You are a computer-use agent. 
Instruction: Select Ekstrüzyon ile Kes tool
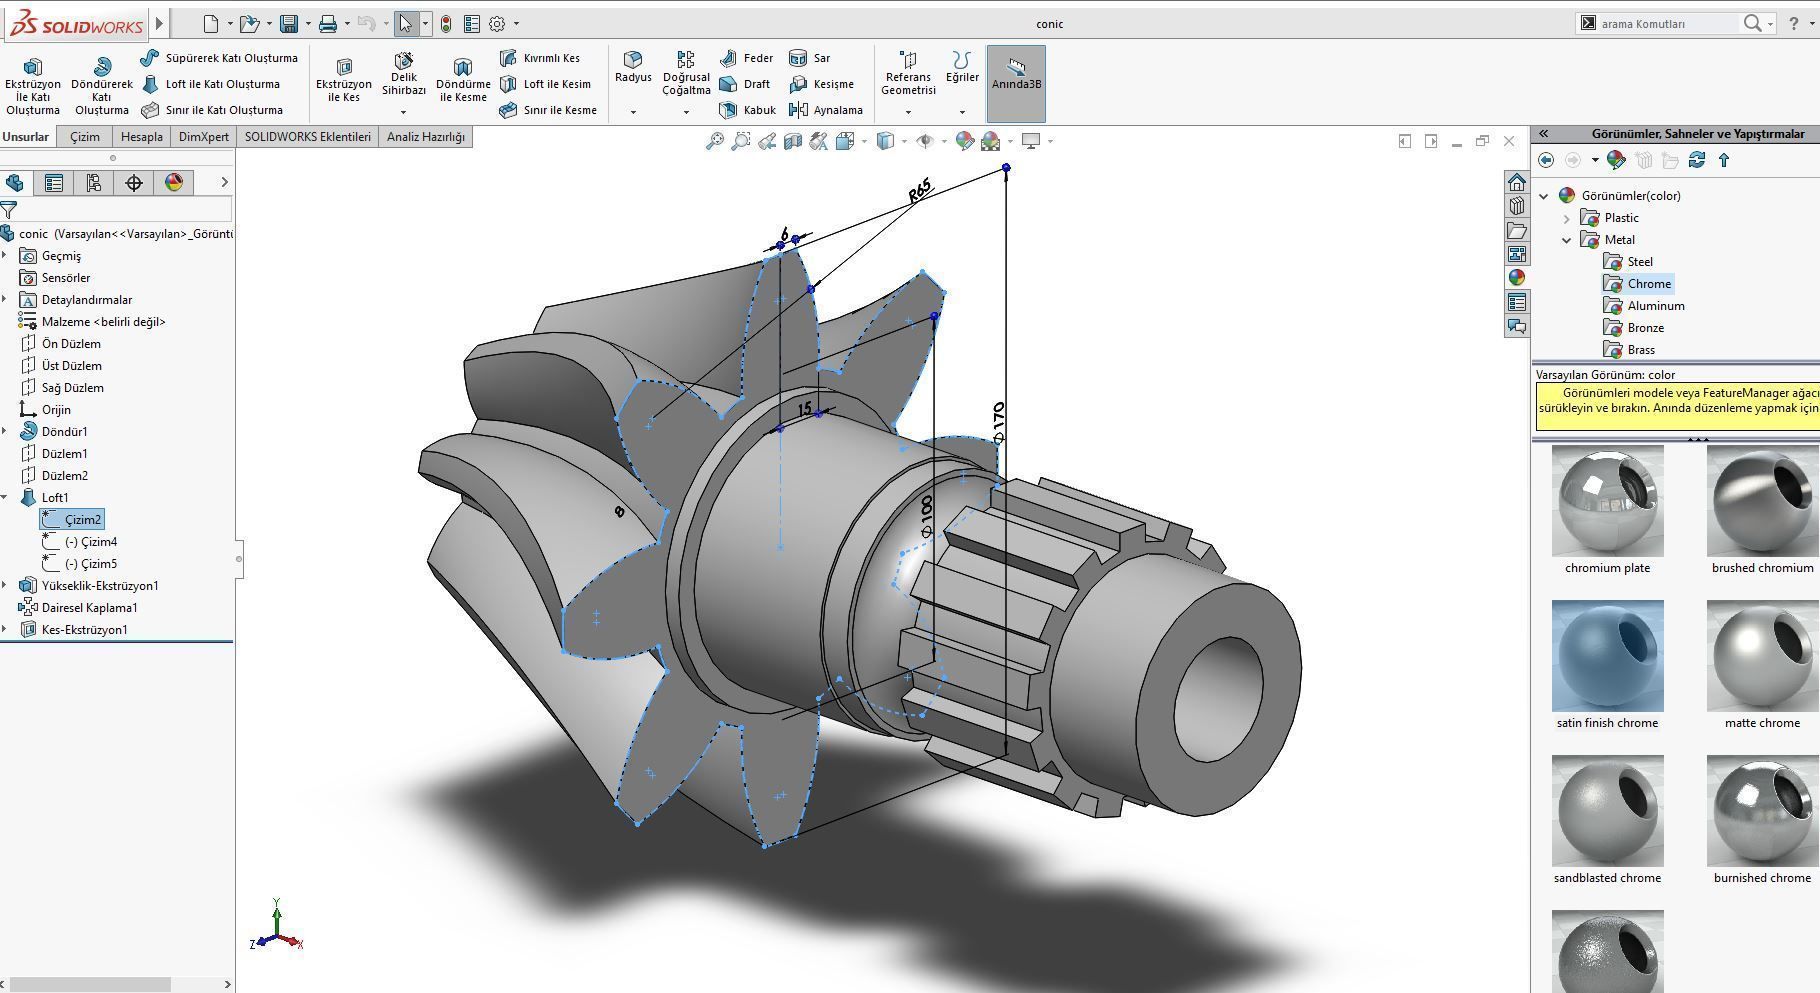(344, 80)
